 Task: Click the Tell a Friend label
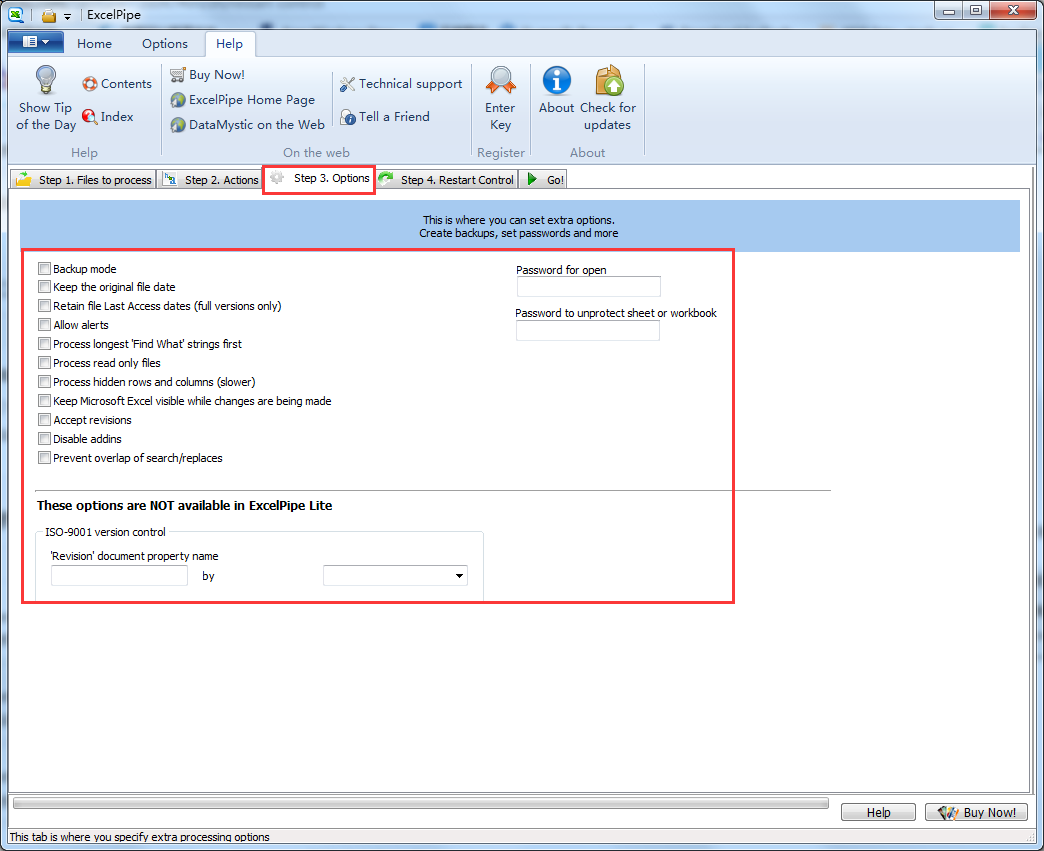(x=394, y=117)
